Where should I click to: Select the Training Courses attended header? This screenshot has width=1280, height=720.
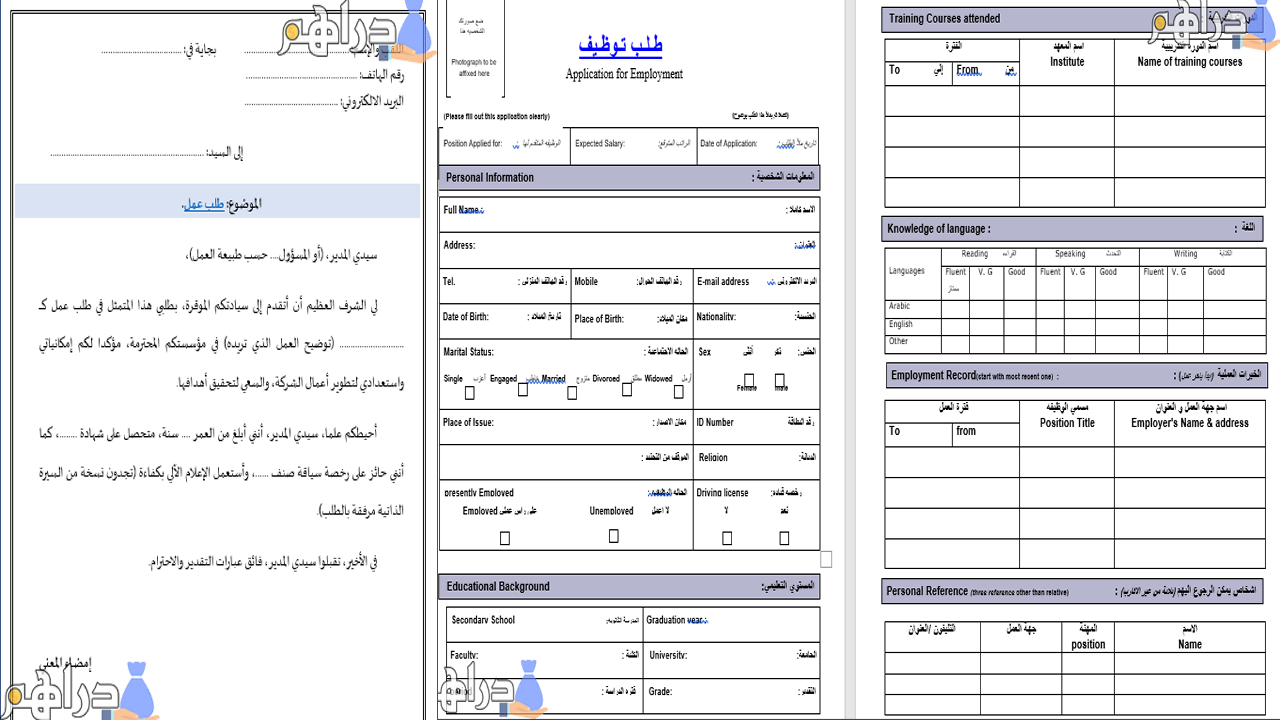1072,19
